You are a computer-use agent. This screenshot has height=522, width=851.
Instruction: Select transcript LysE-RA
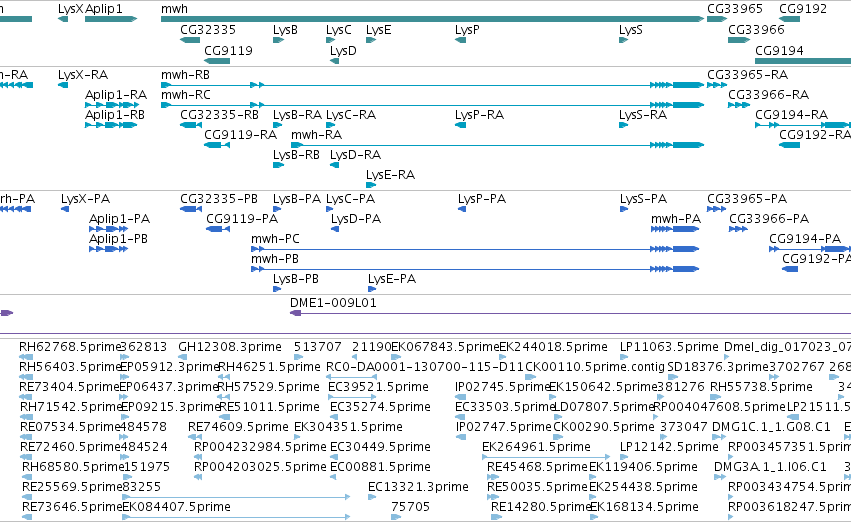coord(371,185)
